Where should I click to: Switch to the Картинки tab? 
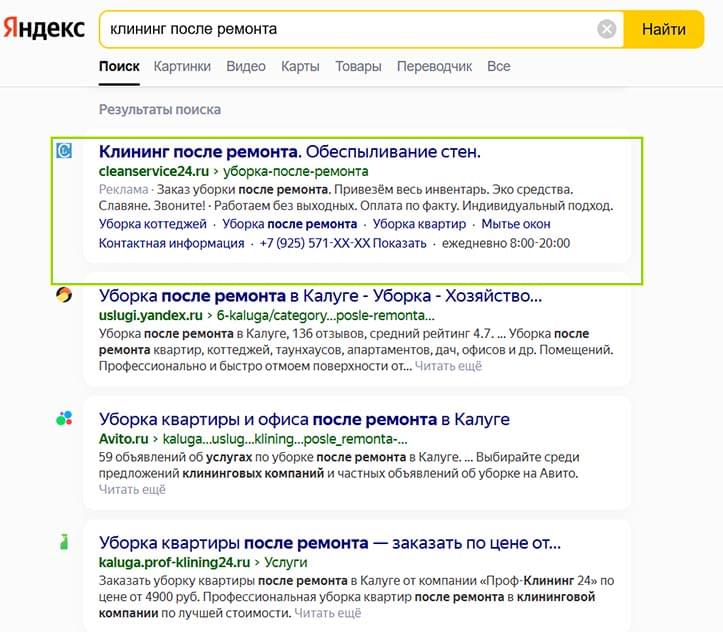(x=182, y=66)
